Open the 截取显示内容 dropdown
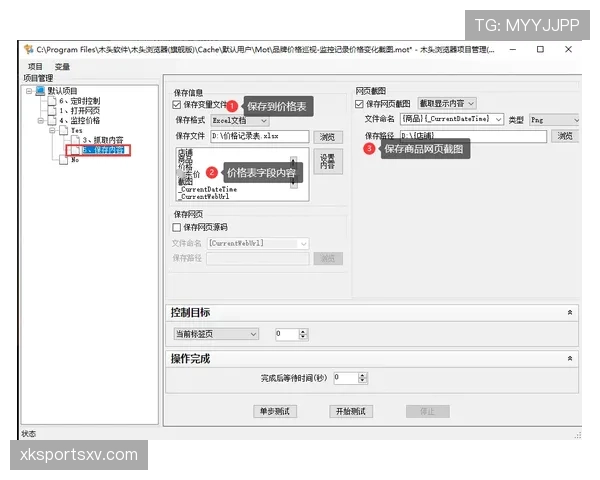This screenshot has height=480, width=600. tap(447, 103)
